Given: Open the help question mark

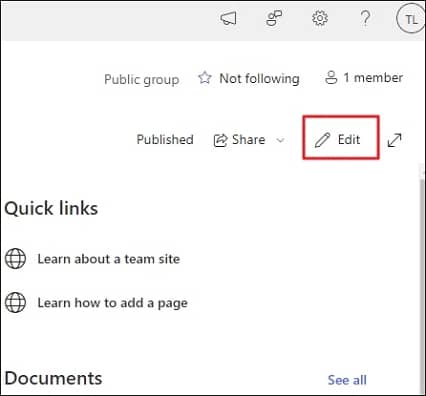Looking at the screenshot, I should pyautogui.click(x=365, y=18).
